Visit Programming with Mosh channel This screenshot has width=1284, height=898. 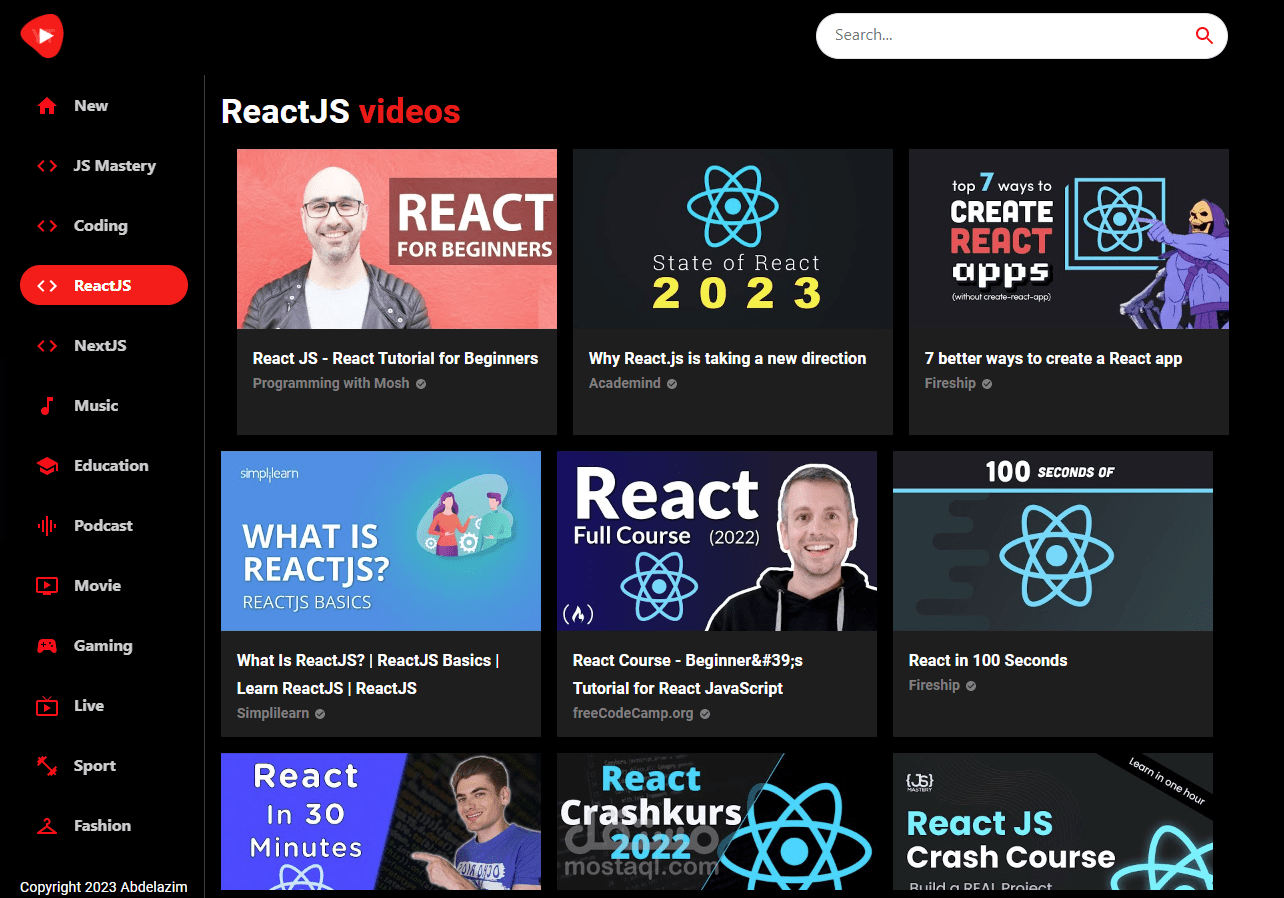click(x=331, y=384)
